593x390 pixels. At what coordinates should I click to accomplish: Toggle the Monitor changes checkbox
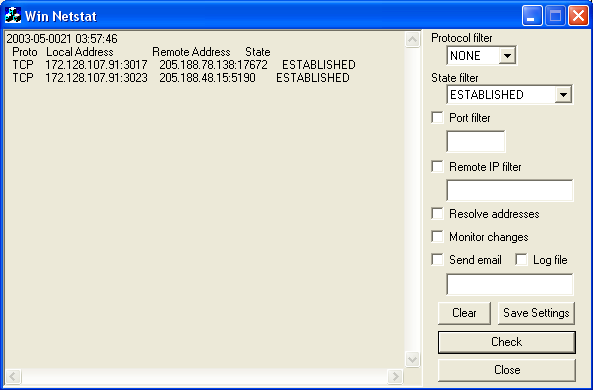437,237
